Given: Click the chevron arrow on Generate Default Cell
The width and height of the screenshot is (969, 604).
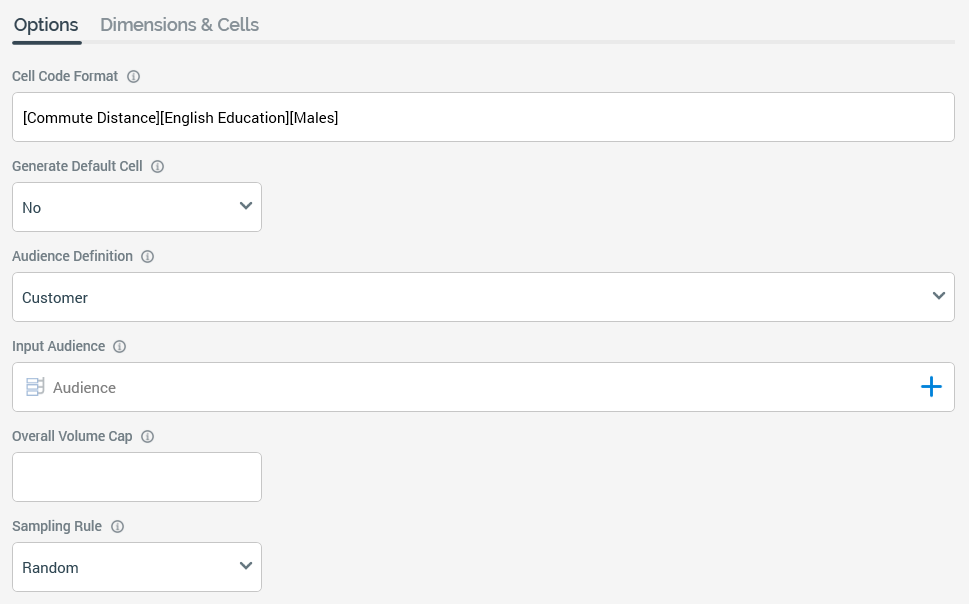Looking at the screenshot, I should (x=246, y=206).
